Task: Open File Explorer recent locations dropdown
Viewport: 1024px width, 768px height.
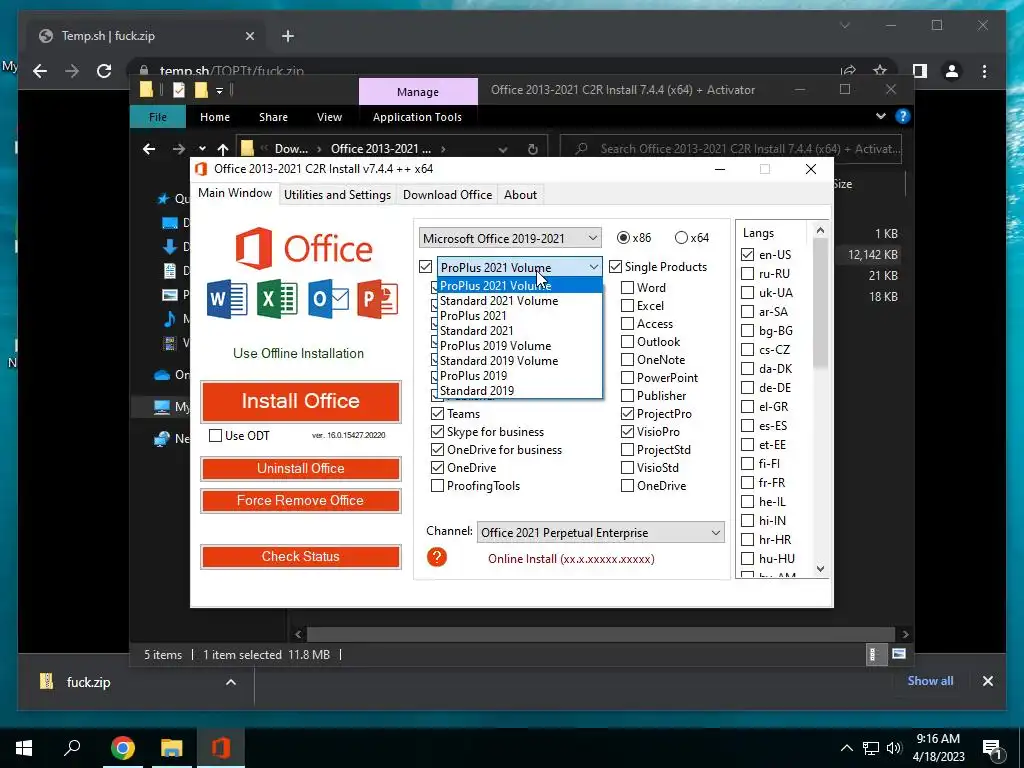Action: [202, 149]
